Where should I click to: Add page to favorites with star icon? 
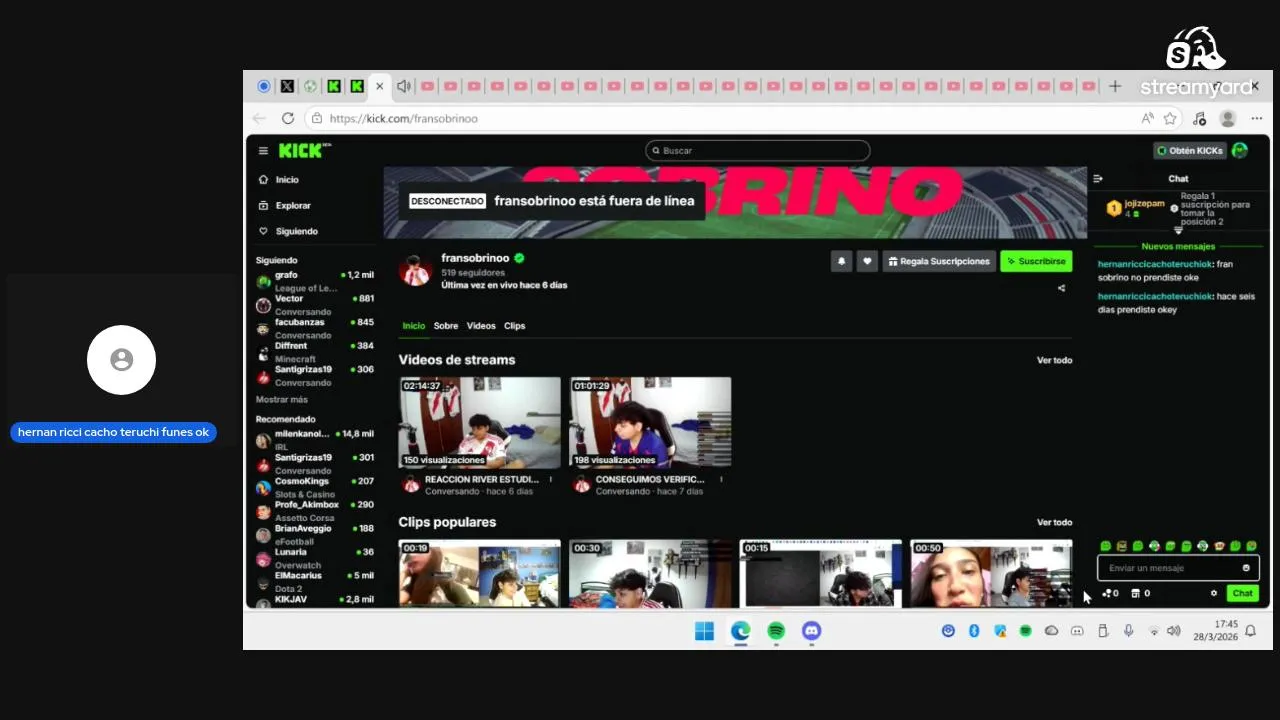(x=1170, y=118)
